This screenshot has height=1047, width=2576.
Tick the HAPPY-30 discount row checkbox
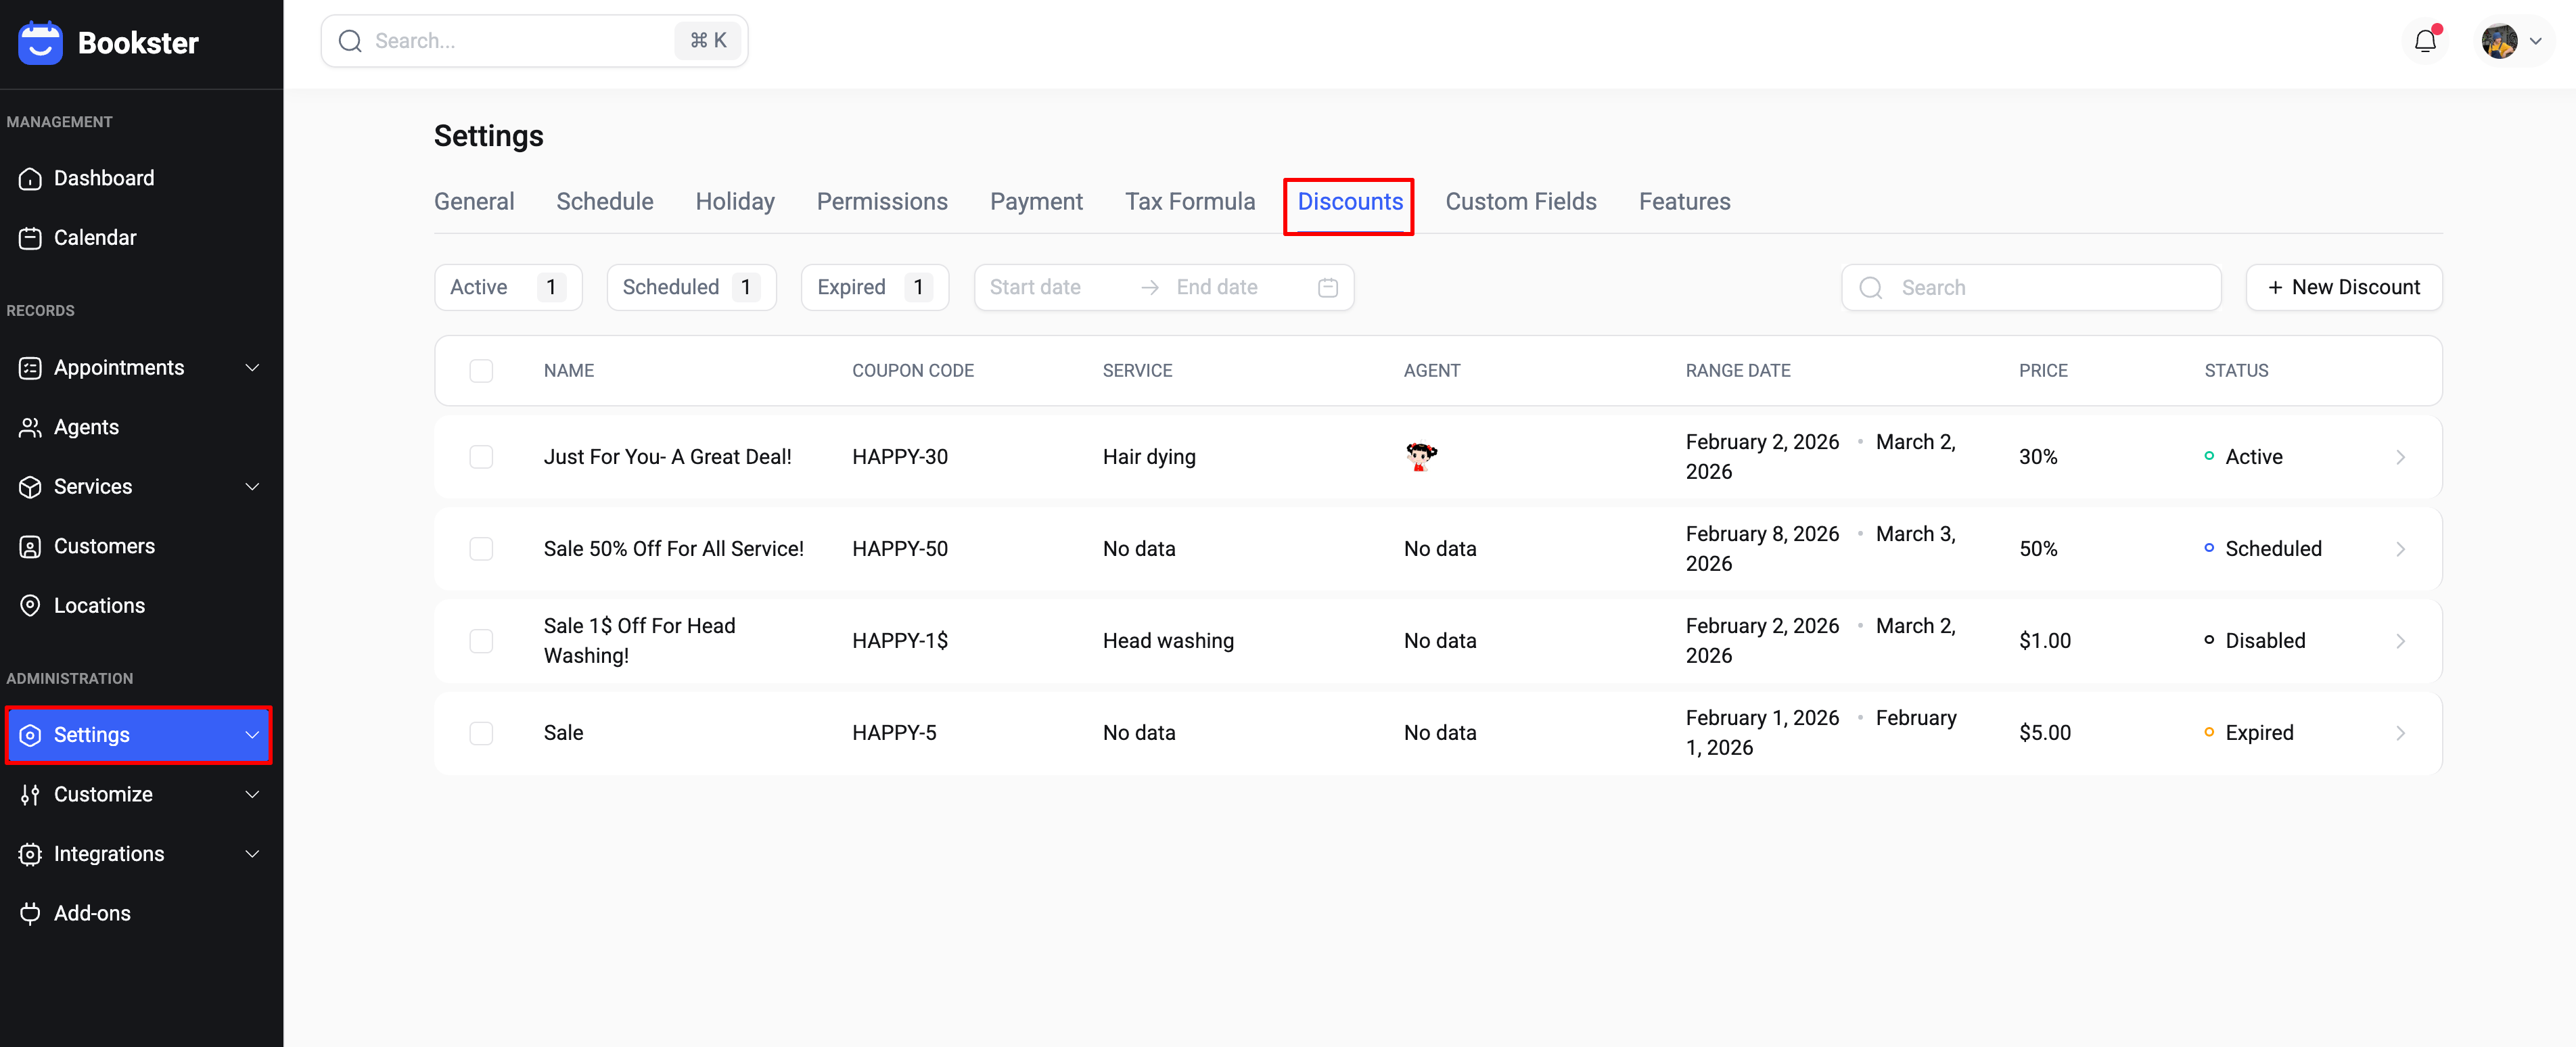481,457
